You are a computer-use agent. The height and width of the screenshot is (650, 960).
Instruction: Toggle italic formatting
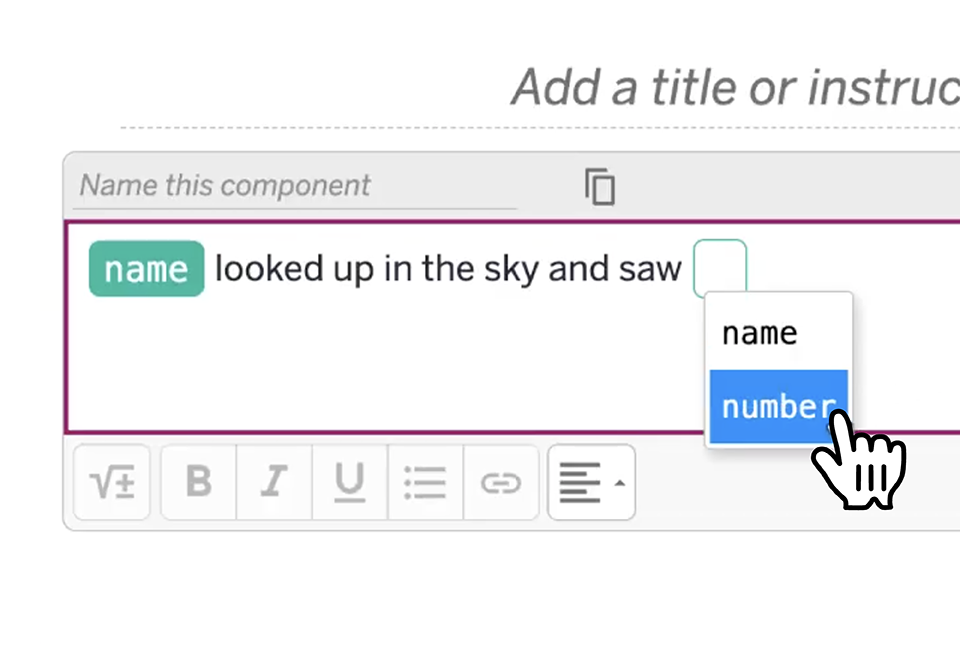pos(274,483)
